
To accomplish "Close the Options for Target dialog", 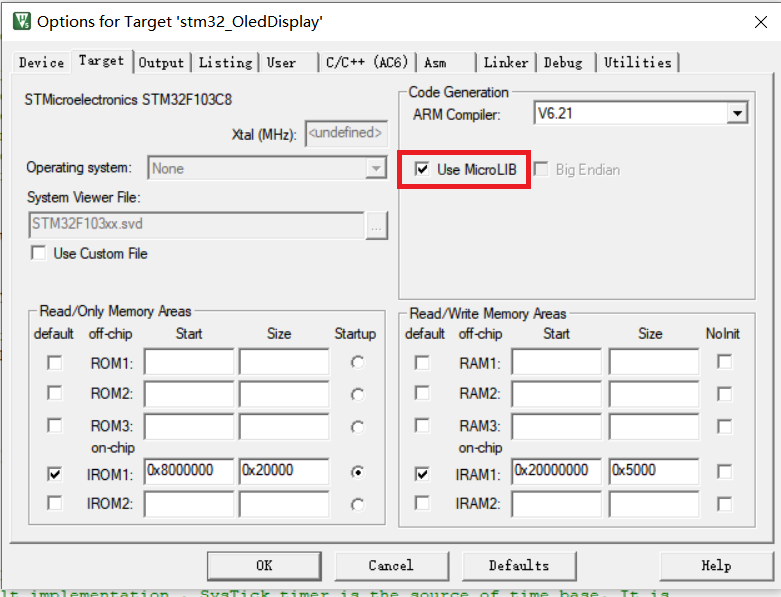I will pos(760,22).
